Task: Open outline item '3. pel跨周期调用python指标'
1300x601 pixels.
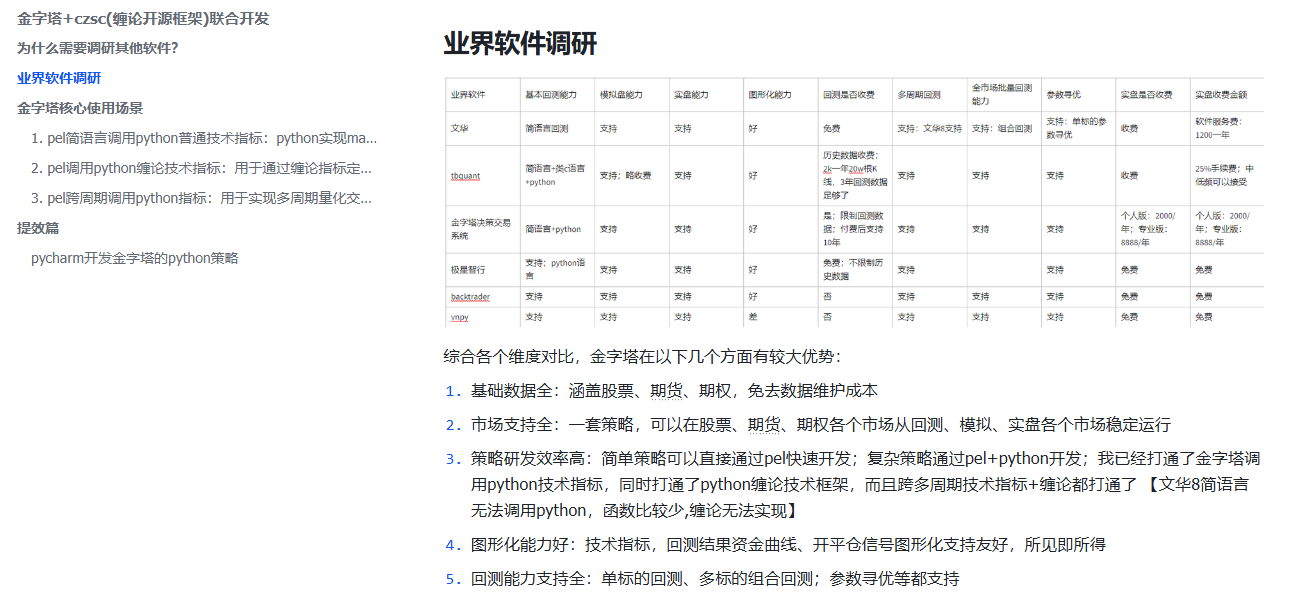Action: tap(201, 198)
